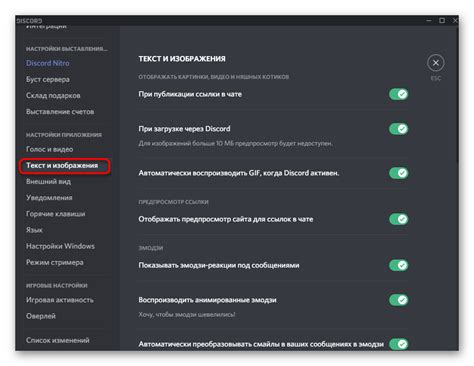
Task: Open 'Настройки Windows' section
Action: point(60,246)
